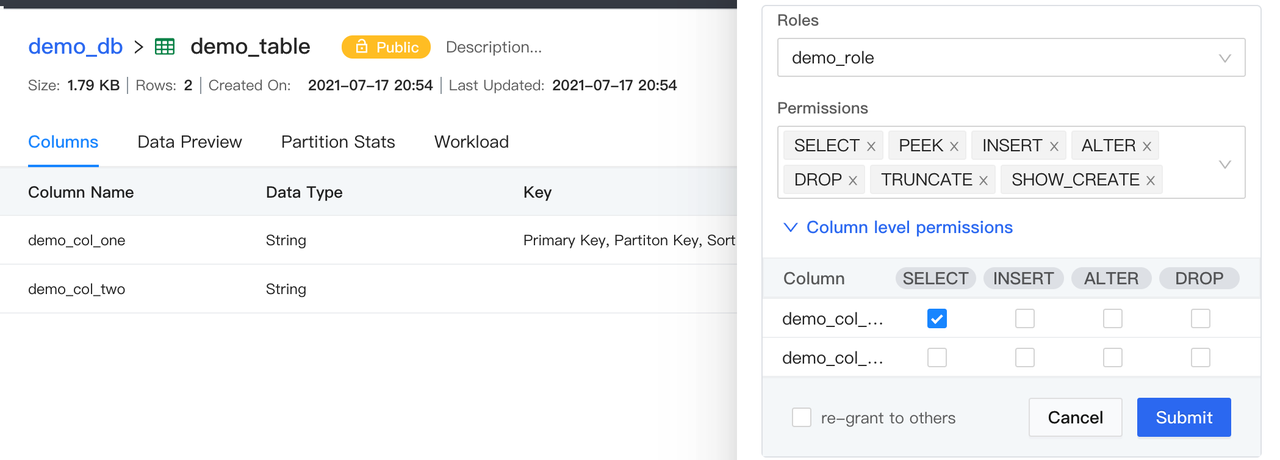Expand the Permissions dropdown arrow
1280x460 pixels.
coord(1225,163)
